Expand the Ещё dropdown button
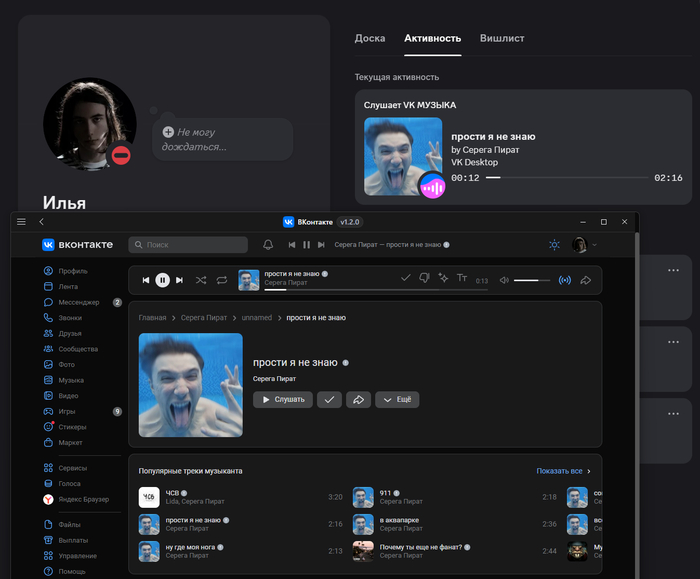 [397, 400]
